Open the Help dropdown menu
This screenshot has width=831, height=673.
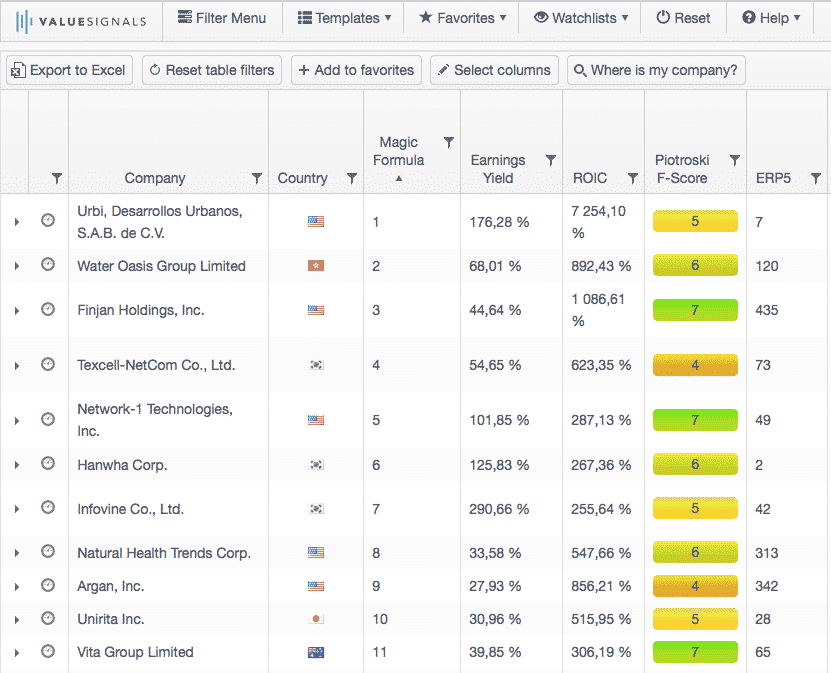point(771,18)
